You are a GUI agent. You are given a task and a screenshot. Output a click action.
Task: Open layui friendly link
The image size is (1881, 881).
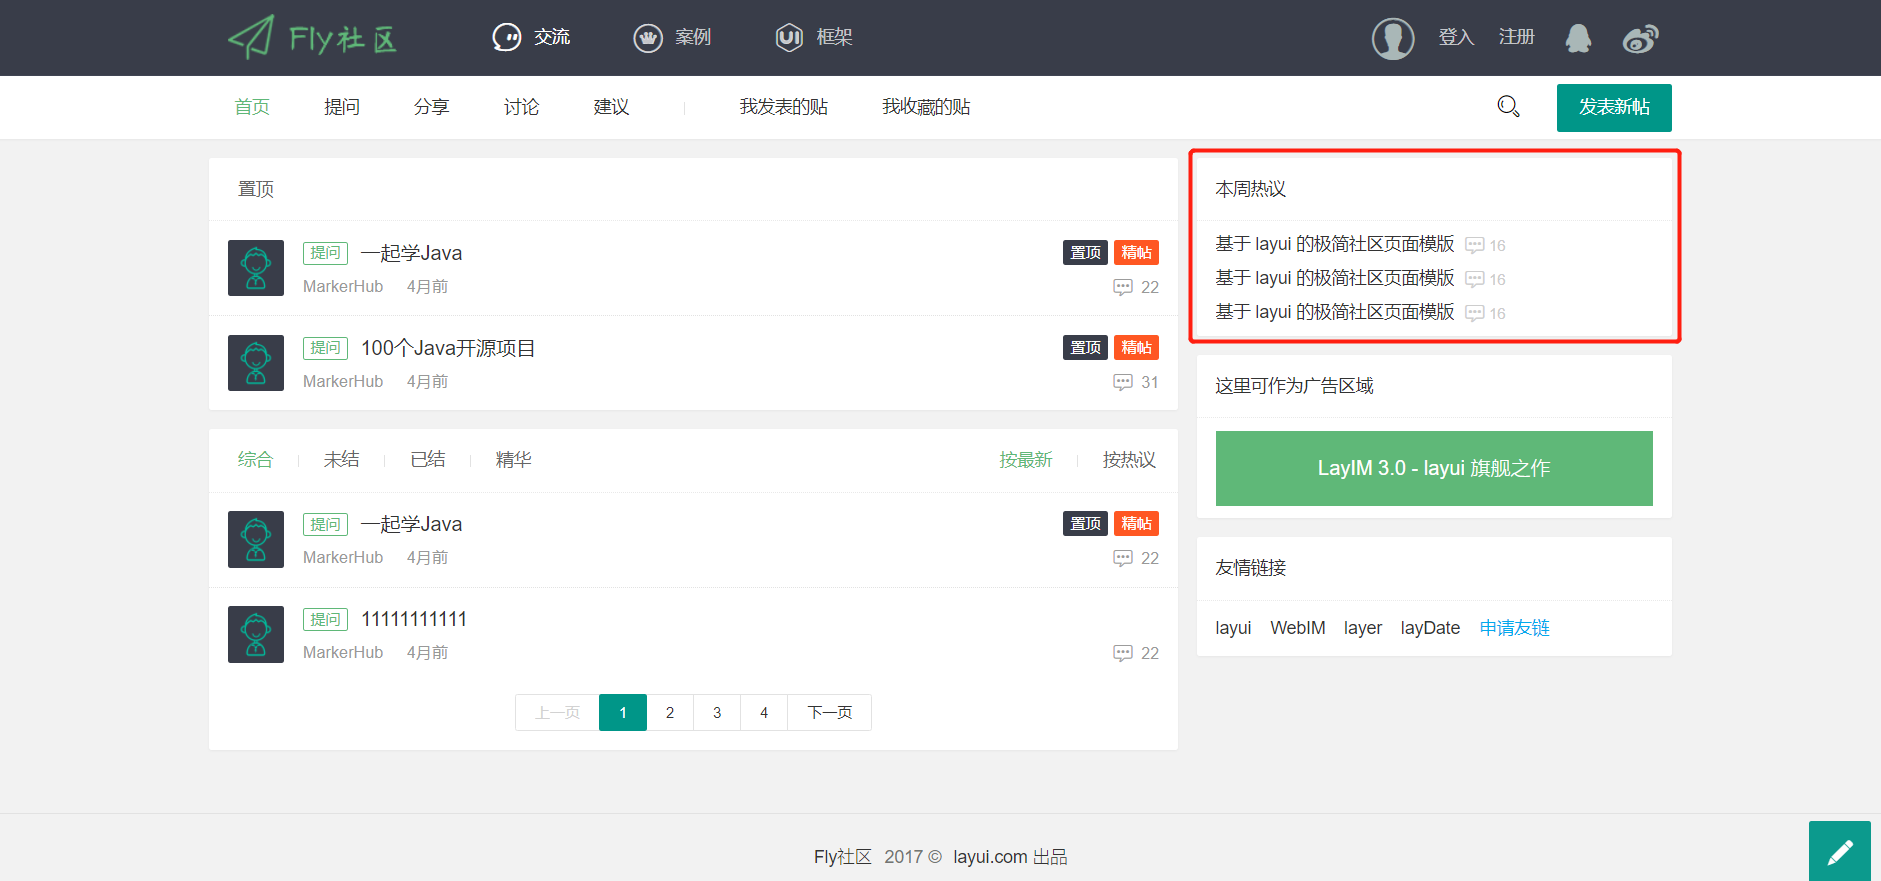pos(1233,628)
